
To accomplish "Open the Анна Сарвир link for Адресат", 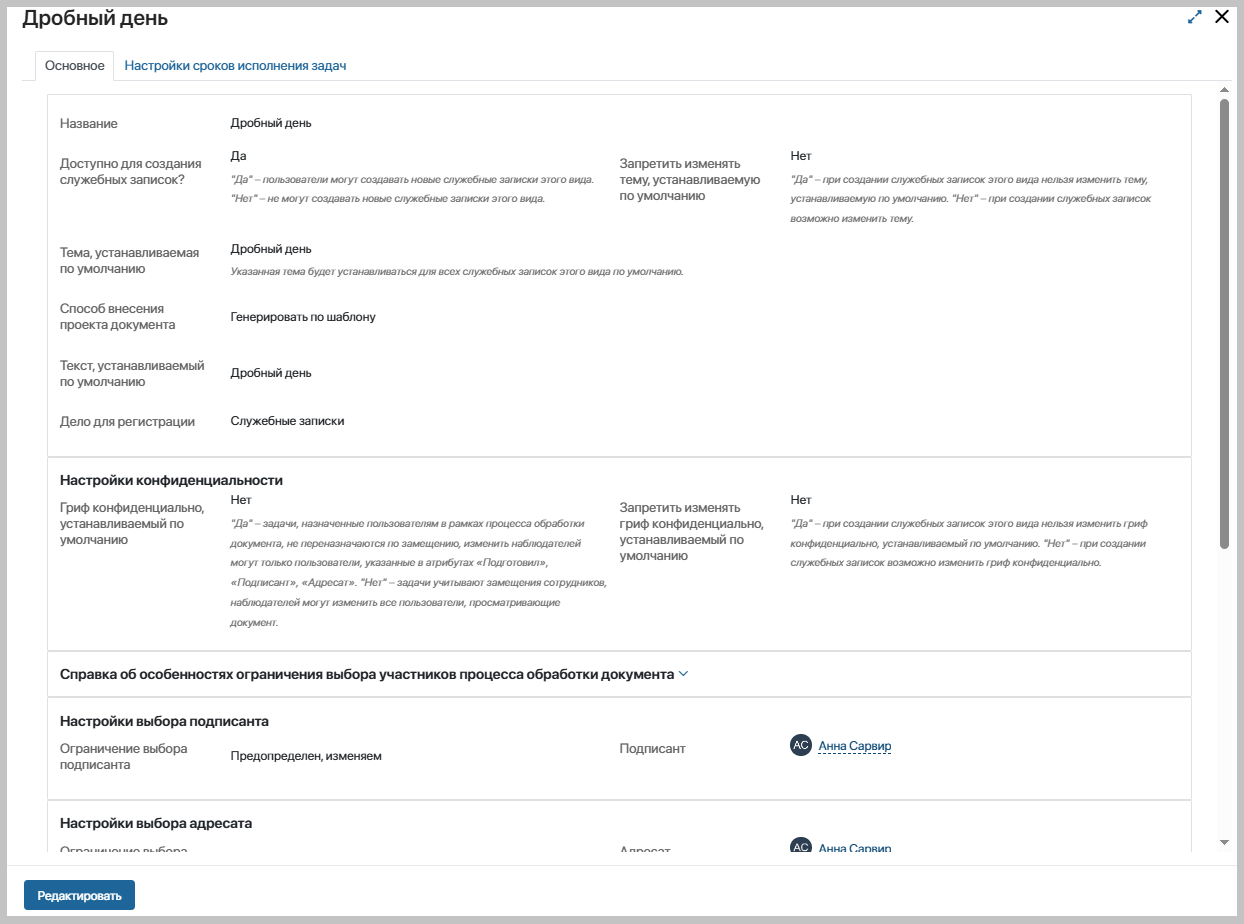I will point(854,848).
